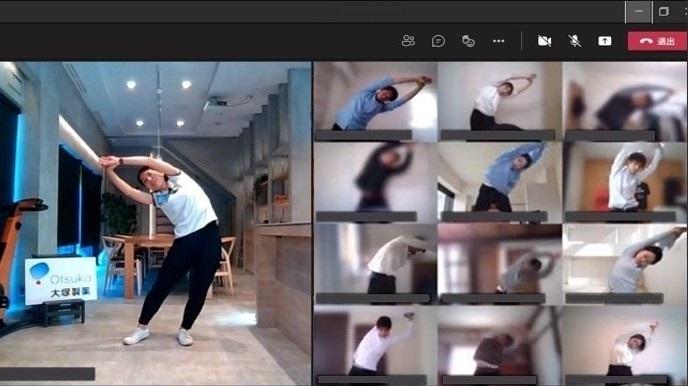Select top-left participant in blue shirt
The height and width of the screenshot is (386, 688).
point(376,101)
